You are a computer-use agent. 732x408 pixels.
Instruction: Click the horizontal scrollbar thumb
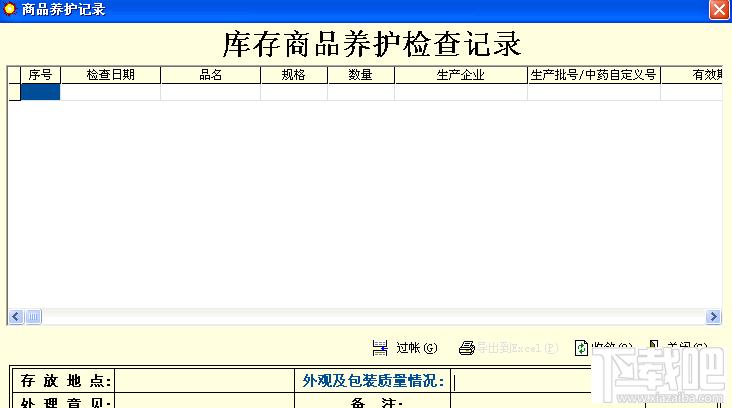pos(34,317)
